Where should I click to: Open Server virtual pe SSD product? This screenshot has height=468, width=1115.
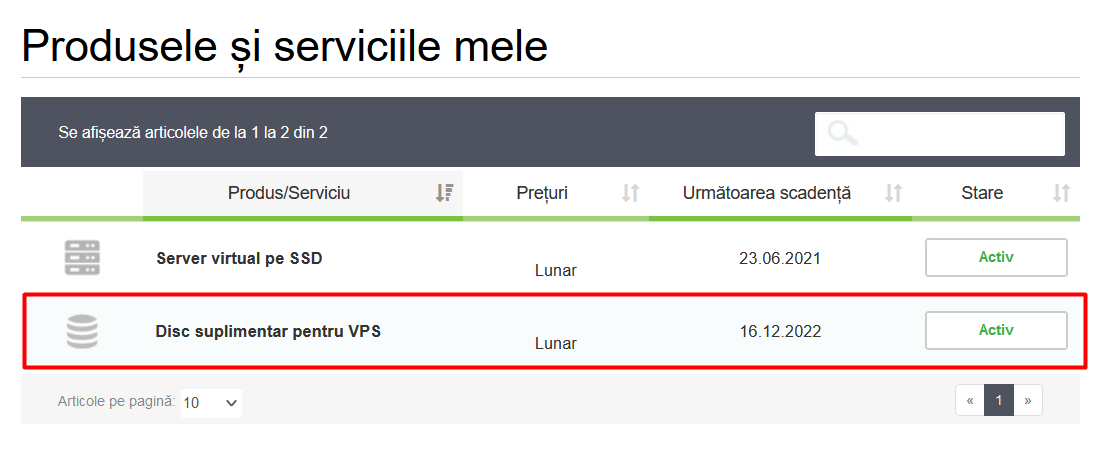pyautogui.click(x=239, y=258)
